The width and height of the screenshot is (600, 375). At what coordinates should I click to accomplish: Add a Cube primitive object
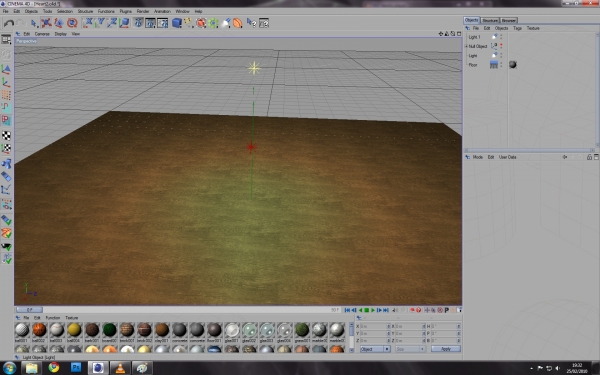(177, 23)
